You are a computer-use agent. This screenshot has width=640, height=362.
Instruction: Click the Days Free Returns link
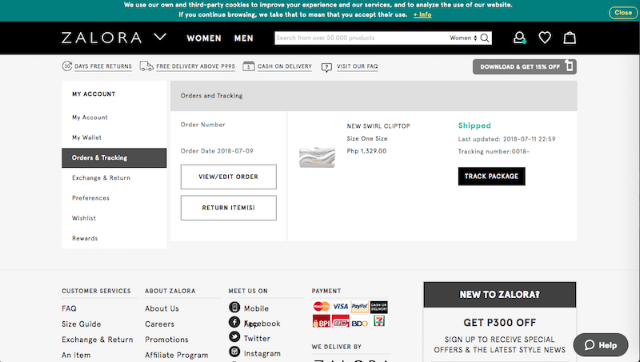click(103, 67)
